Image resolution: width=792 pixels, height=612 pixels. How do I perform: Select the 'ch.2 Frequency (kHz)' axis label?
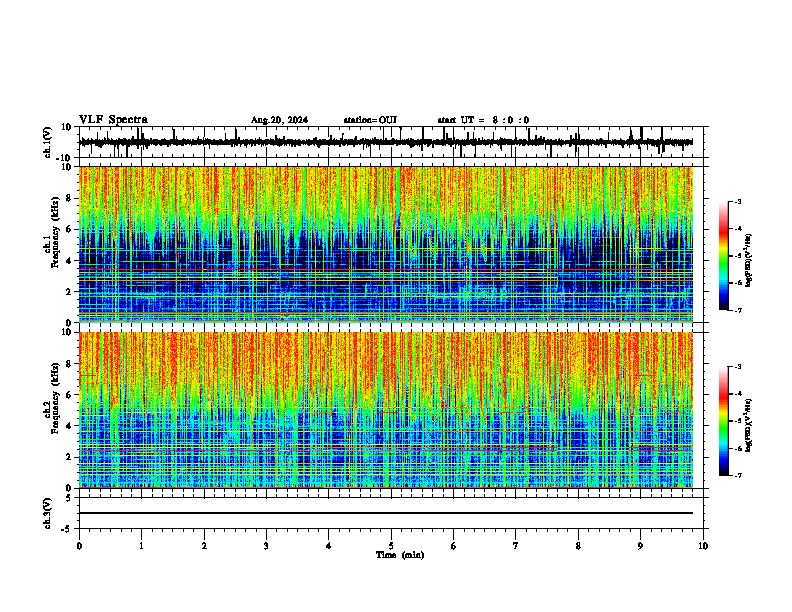tap(52, 398)
